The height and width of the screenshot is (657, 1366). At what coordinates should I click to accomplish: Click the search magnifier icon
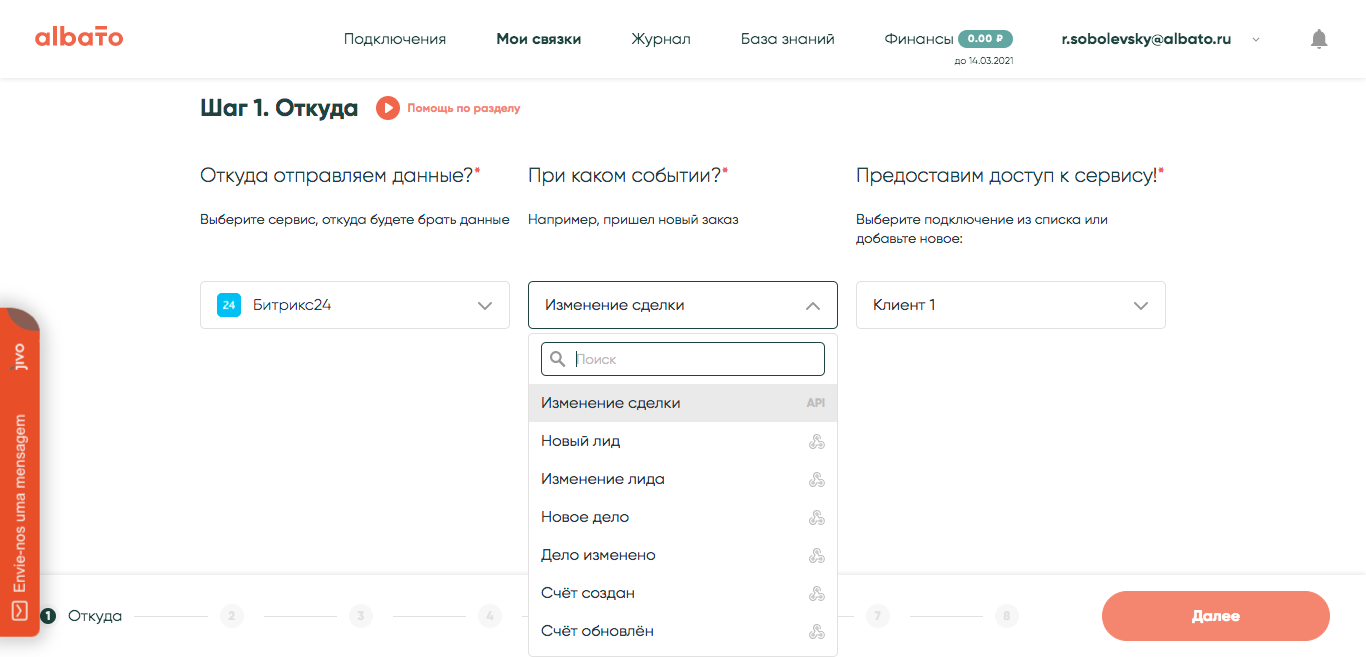click(558, 359)
